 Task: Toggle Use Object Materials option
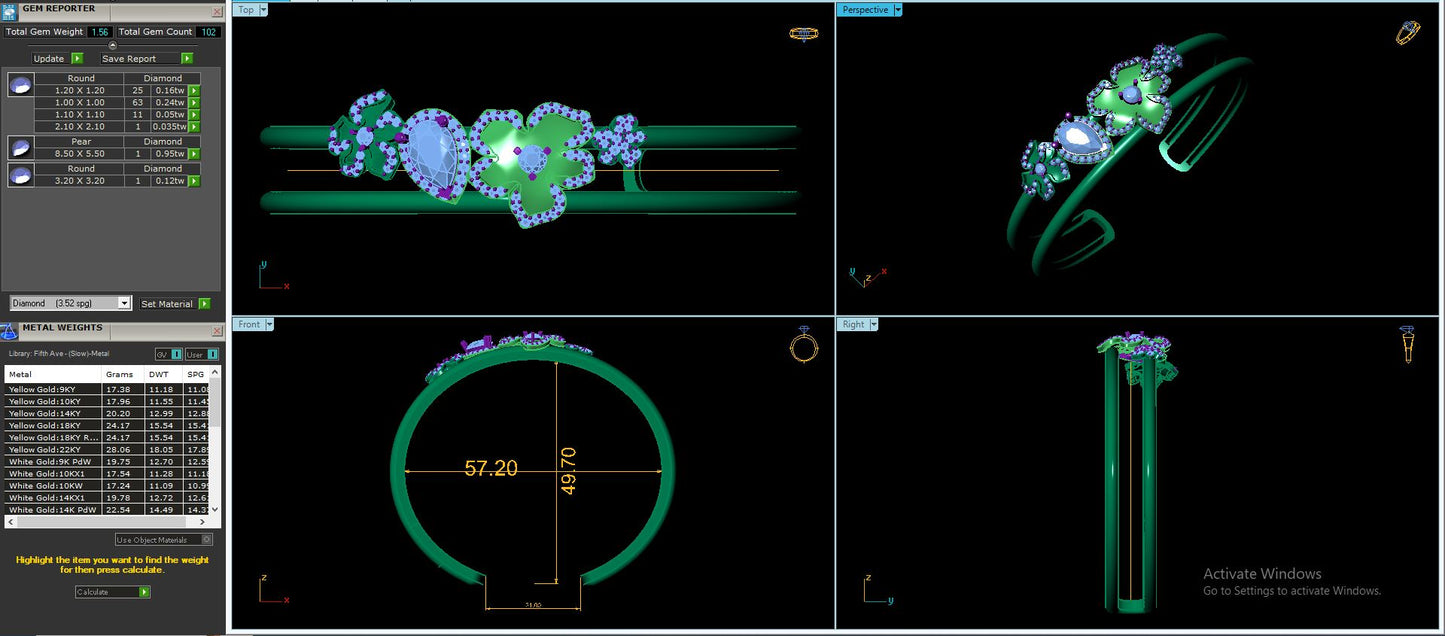[164, 540]
